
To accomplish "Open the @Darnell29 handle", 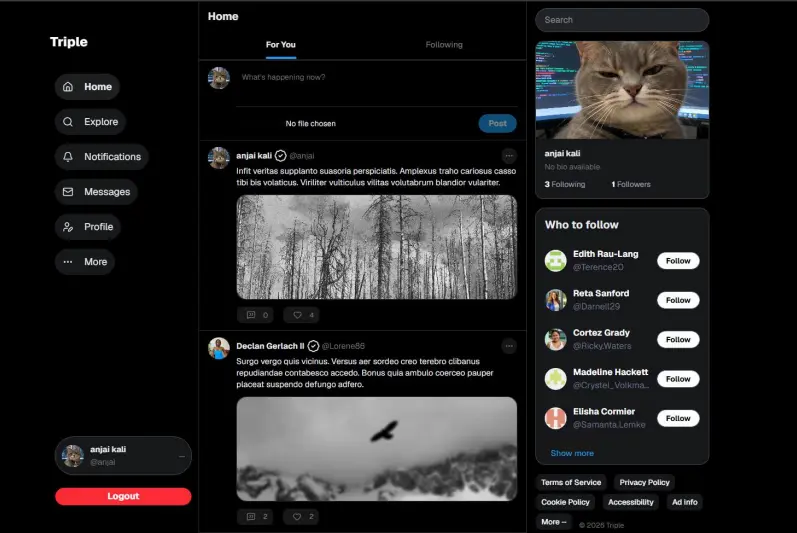I will pyautogui.click(x=596, y=307).
